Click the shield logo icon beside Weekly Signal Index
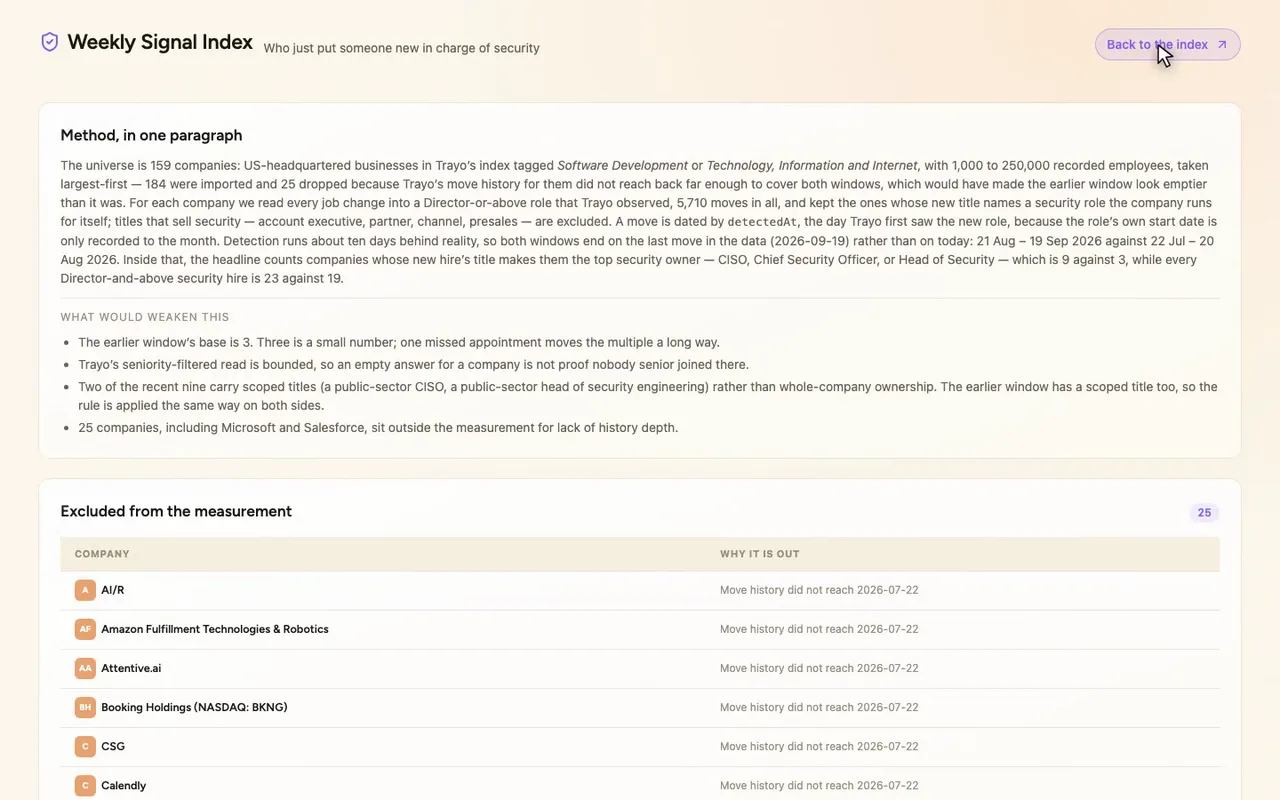The image size is (1280, 800). (50, 42)
